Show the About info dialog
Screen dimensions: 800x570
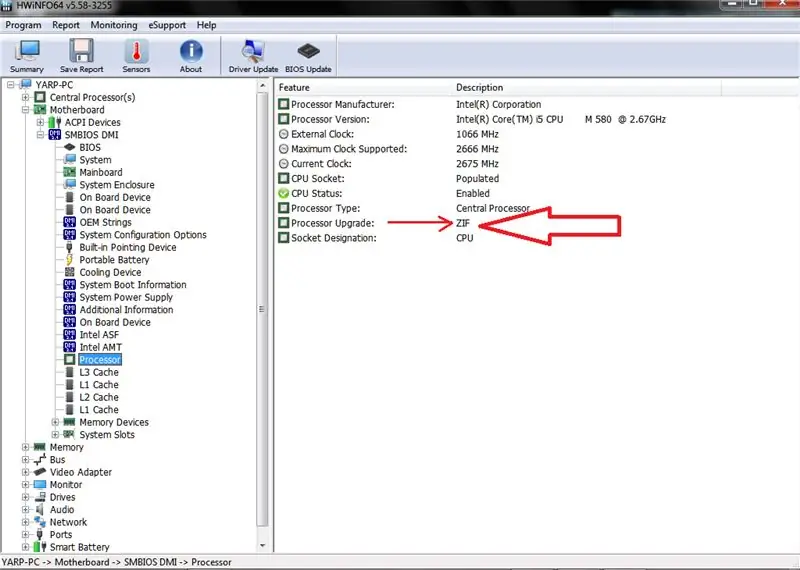click(x=191, y=56)
